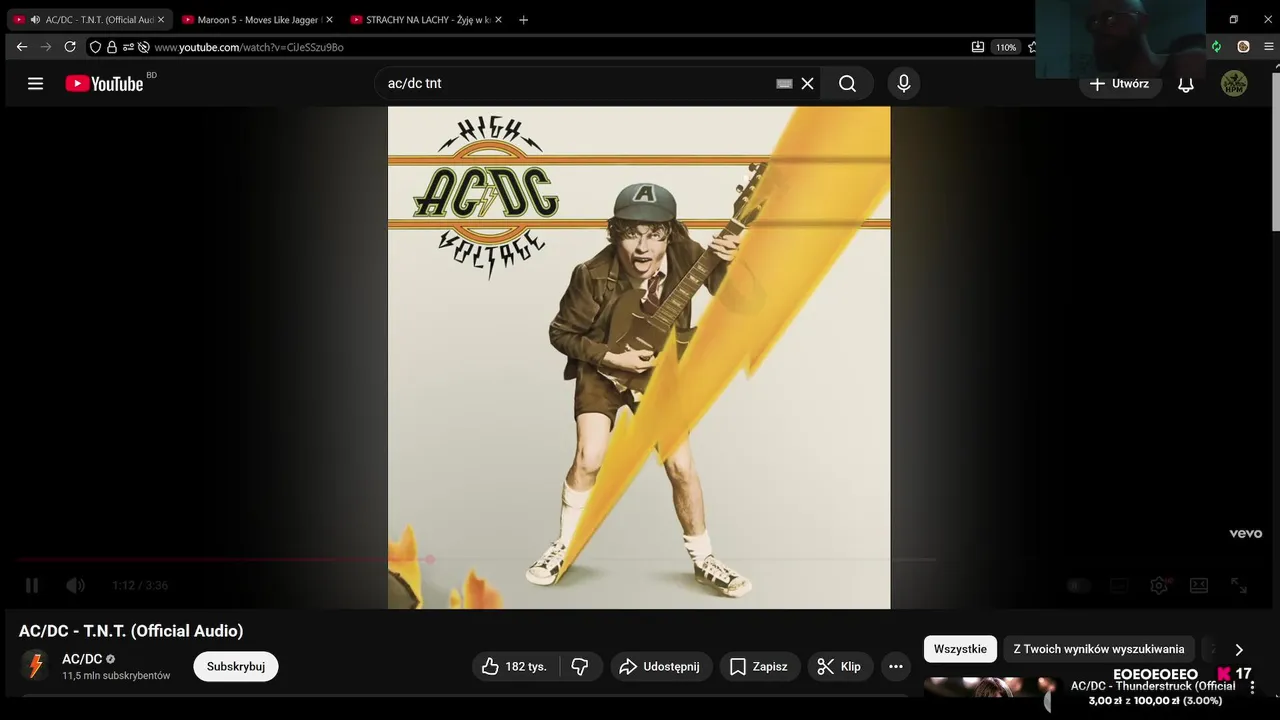Close the Maroon 5 tab
Image resolution: width=1280 pixels, height=720 pixels.
pyautogui.click(x=330, y=20)
